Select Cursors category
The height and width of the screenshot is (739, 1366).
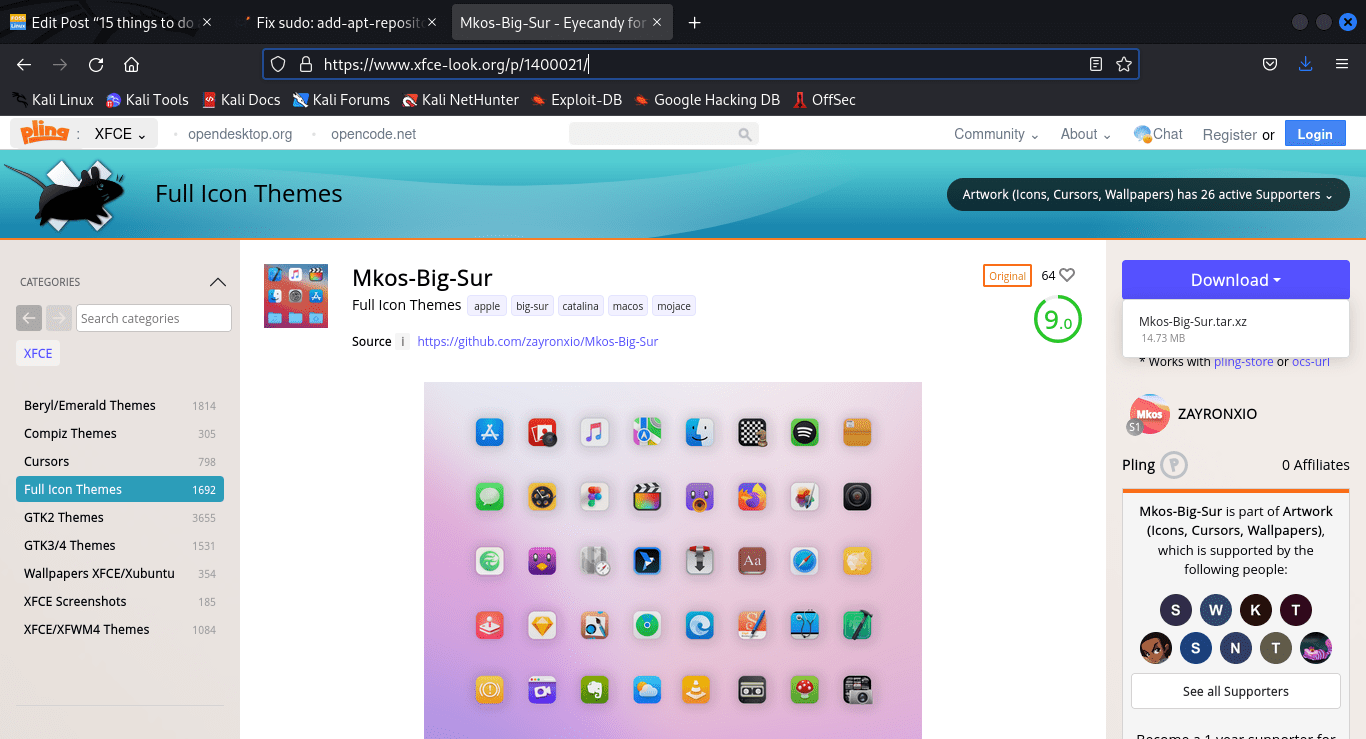pyautogui.click(x=120, y=461)
